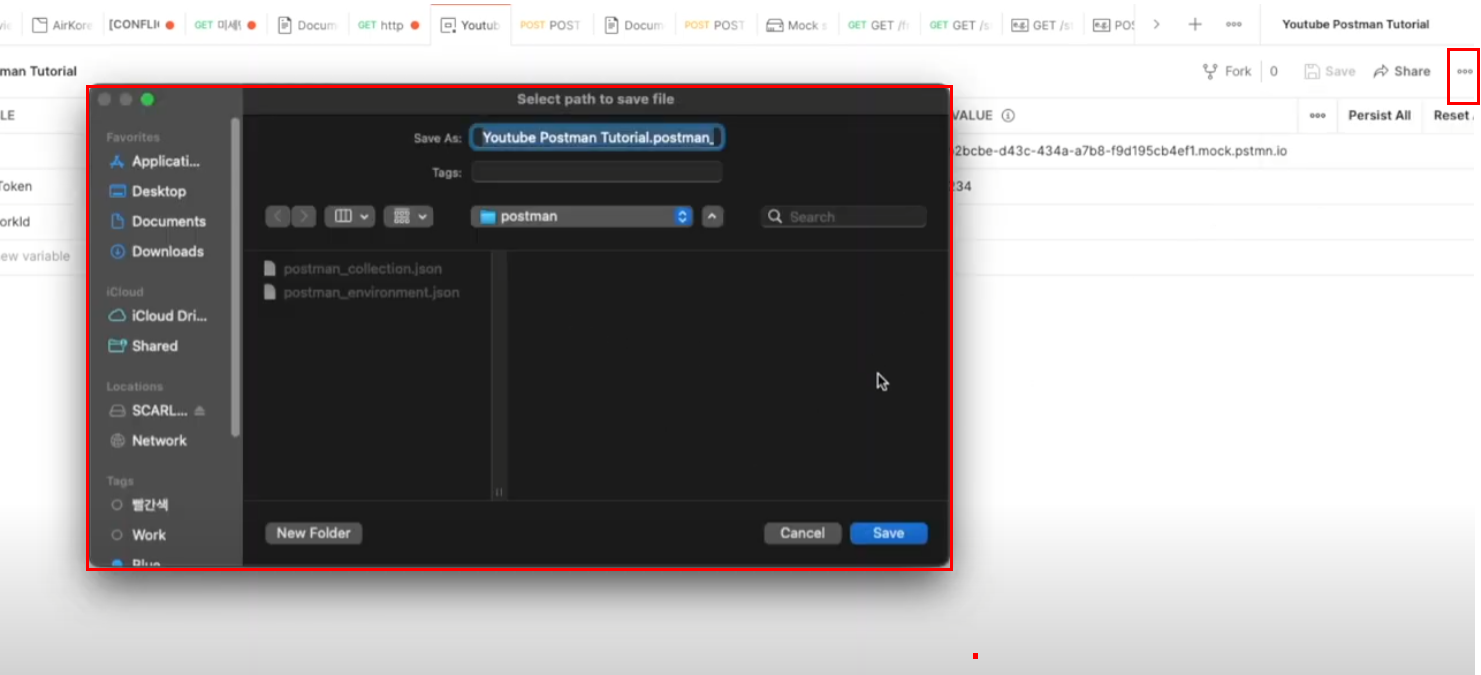Fork the environment
The width and height of the screenshot is (1481, 675).
click(x=1226, y=71)
